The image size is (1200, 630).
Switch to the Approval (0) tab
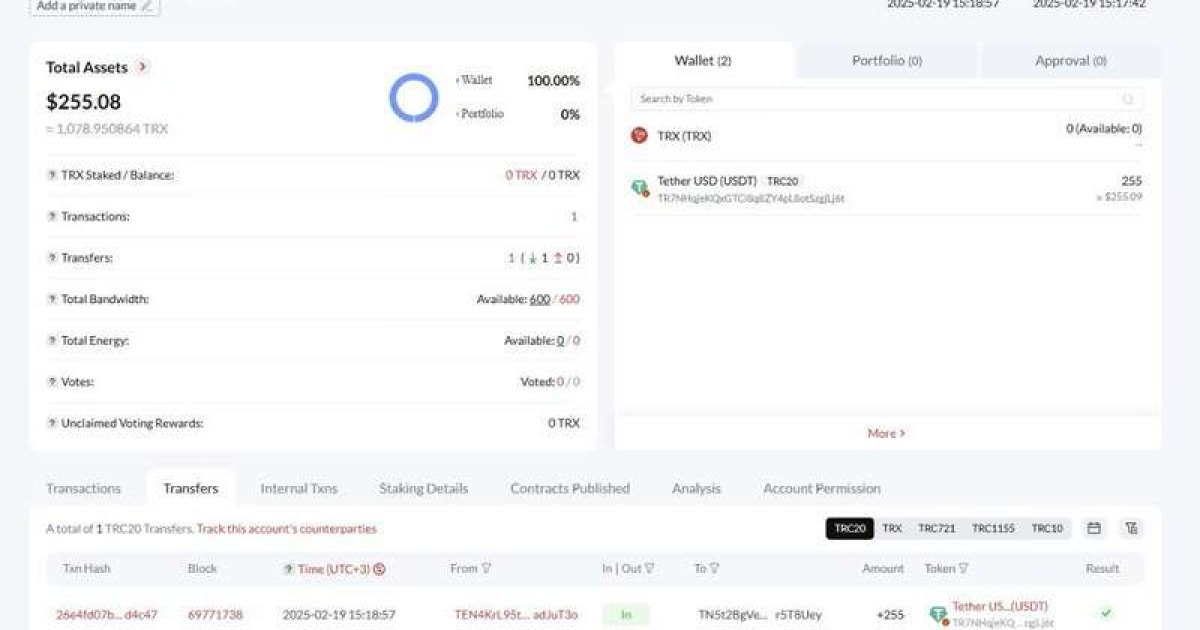1071,60
